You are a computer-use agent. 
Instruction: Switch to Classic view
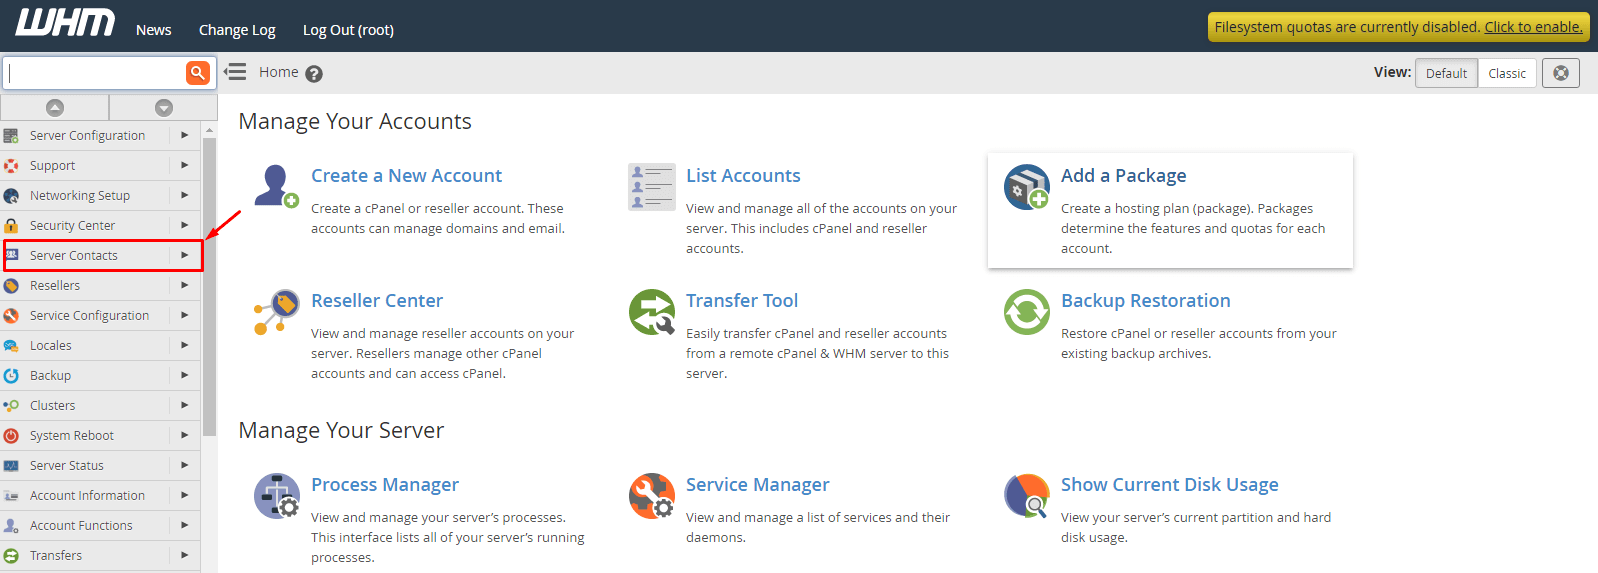click(1506, 73)
